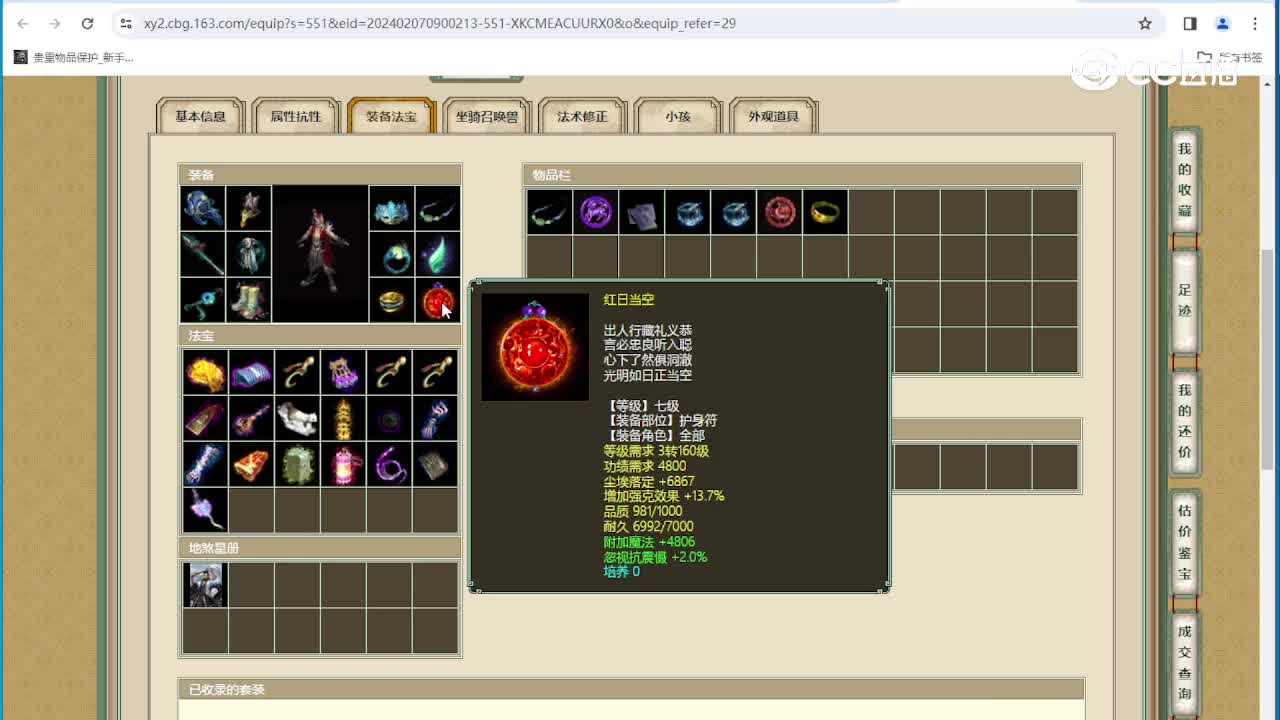Select the red sun amulet in equipment
Screen dimensions: 1280x720
[x=437, y=300]
